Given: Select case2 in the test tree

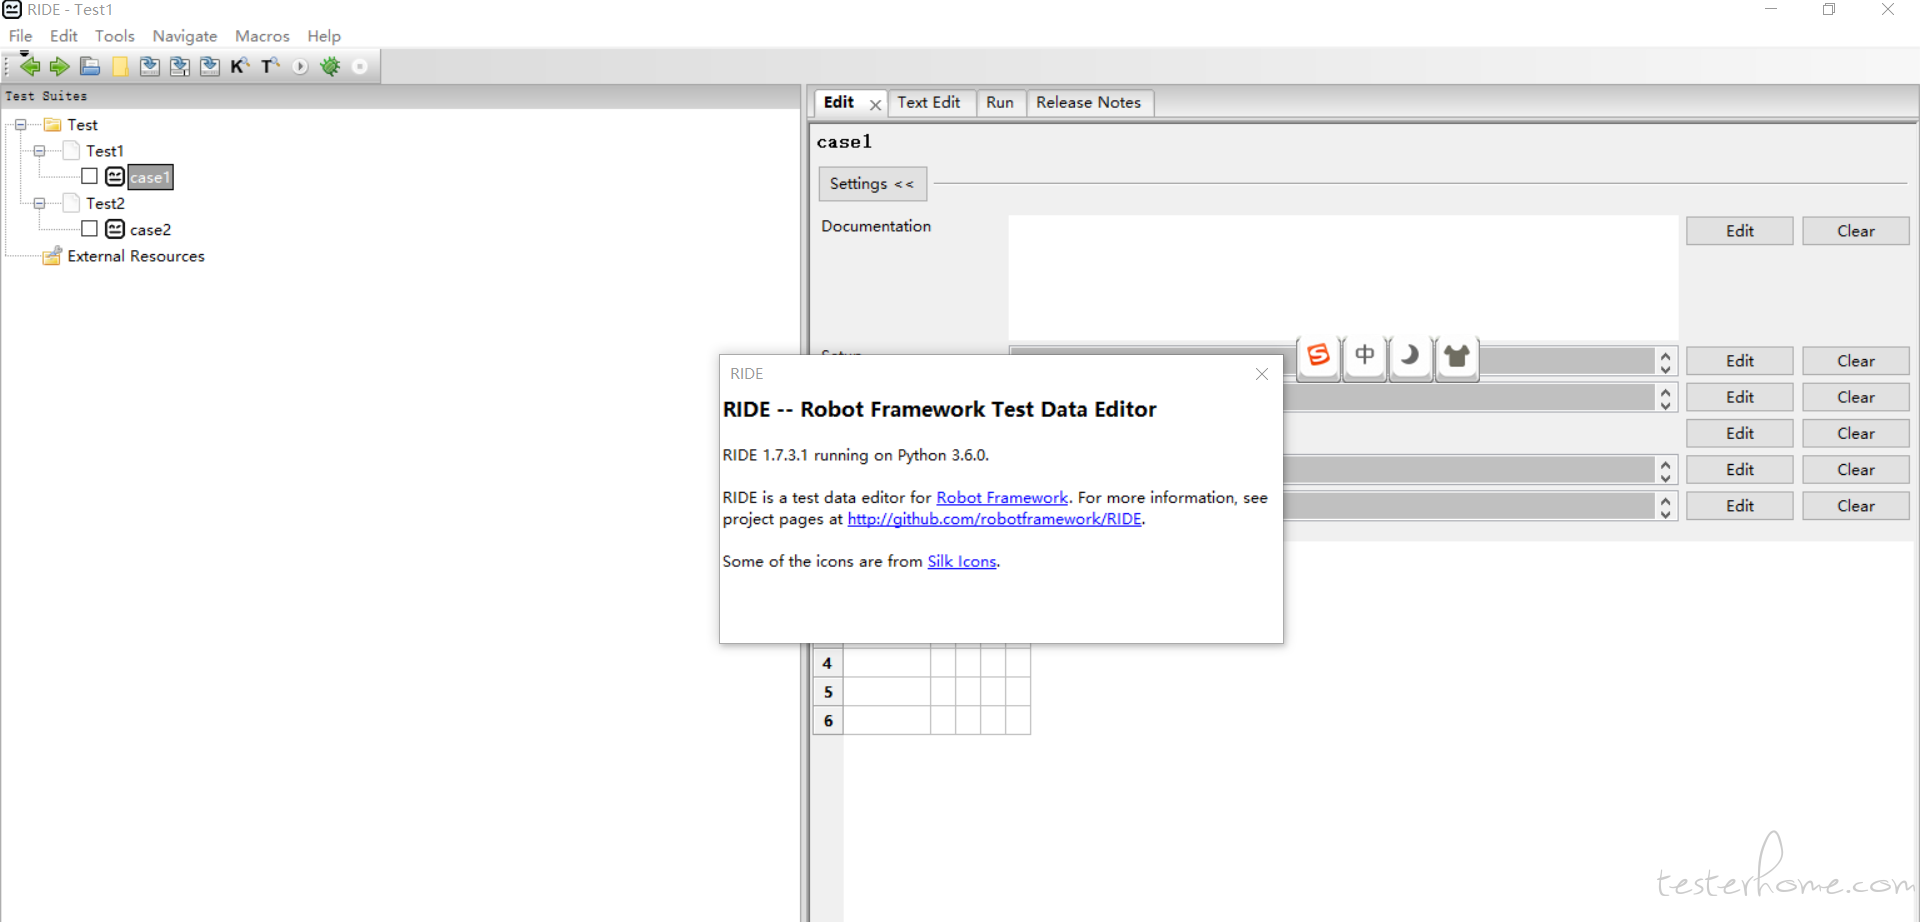Looking at the screenshot, I should coord(151,230).
